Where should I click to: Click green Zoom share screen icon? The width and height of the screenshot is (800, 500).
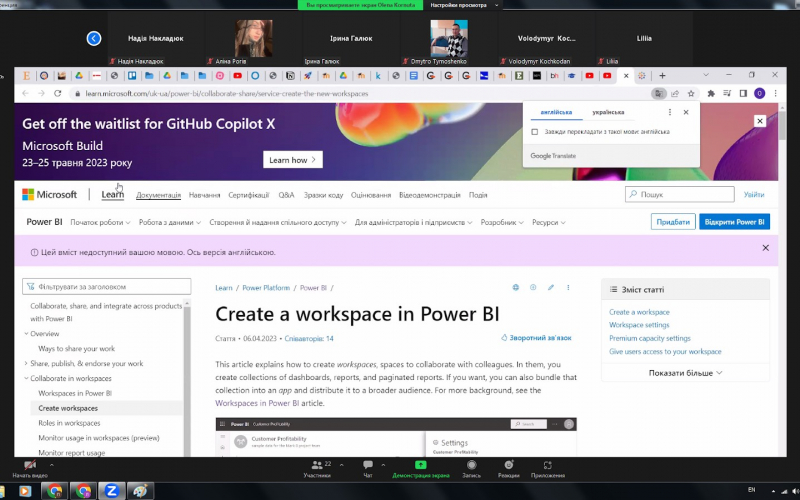pos(420,465)
